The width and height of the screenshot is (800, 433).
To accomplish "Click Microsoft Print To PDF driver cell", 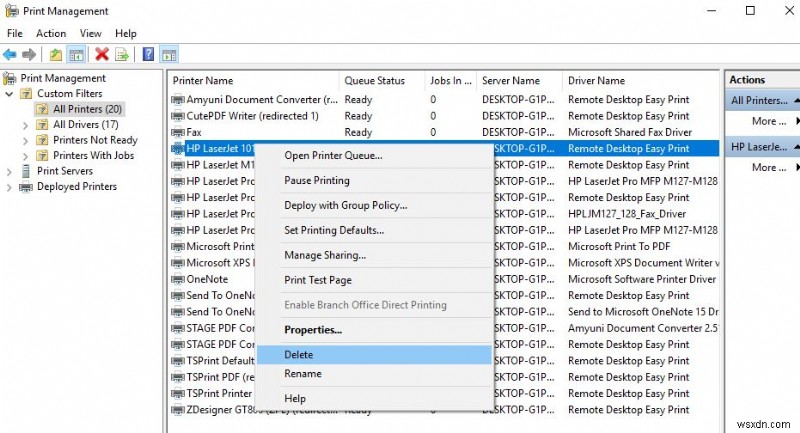I will point(619,247).
